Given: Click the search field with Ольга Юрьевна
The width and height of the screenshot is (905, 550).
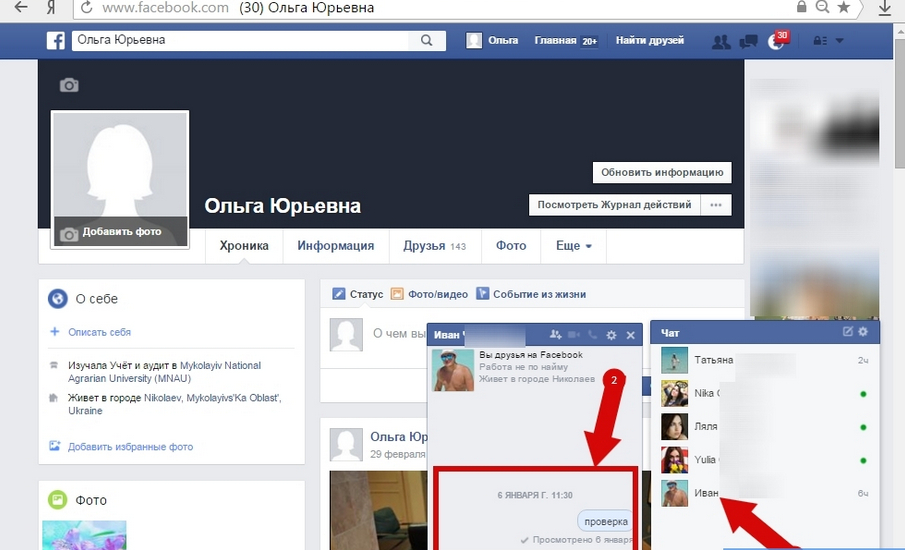Looking at the screenshot, I should click(240, 40).
